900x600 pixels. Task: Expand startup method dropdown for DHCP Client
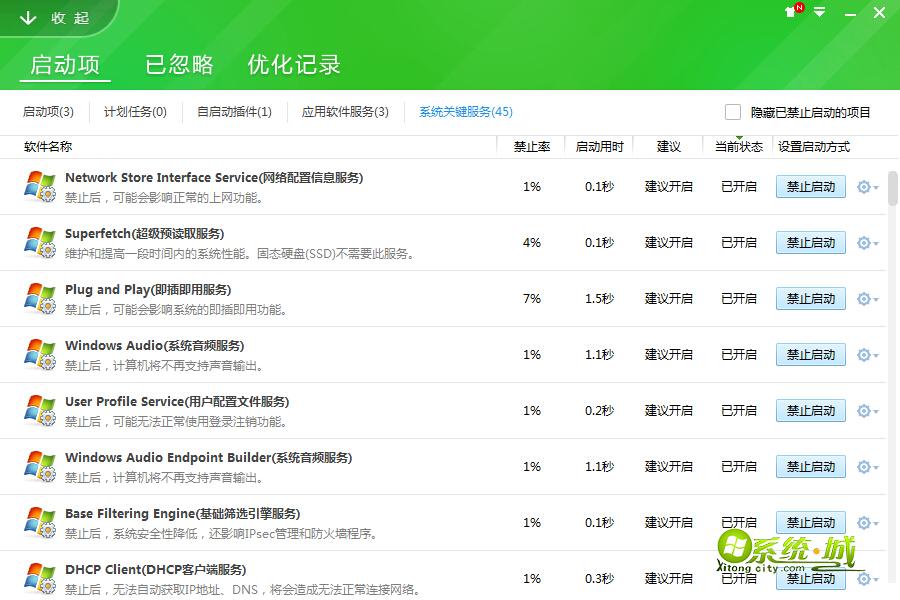(x=876, y=578)
